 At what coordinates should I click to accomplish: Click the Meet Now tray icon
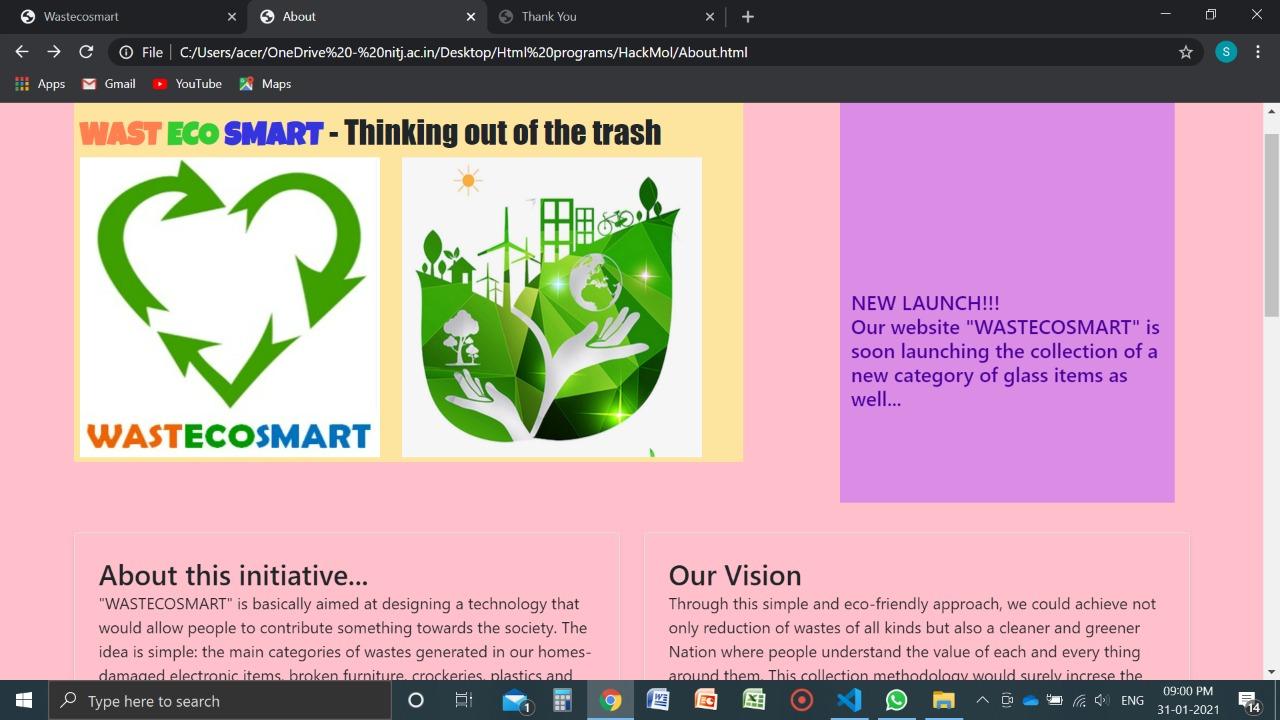[1007, 700]
